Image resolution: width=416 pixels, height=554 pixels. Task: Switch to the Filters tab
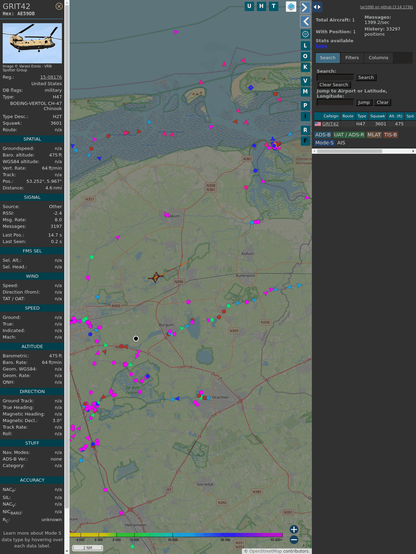click(x=352, y=58)
